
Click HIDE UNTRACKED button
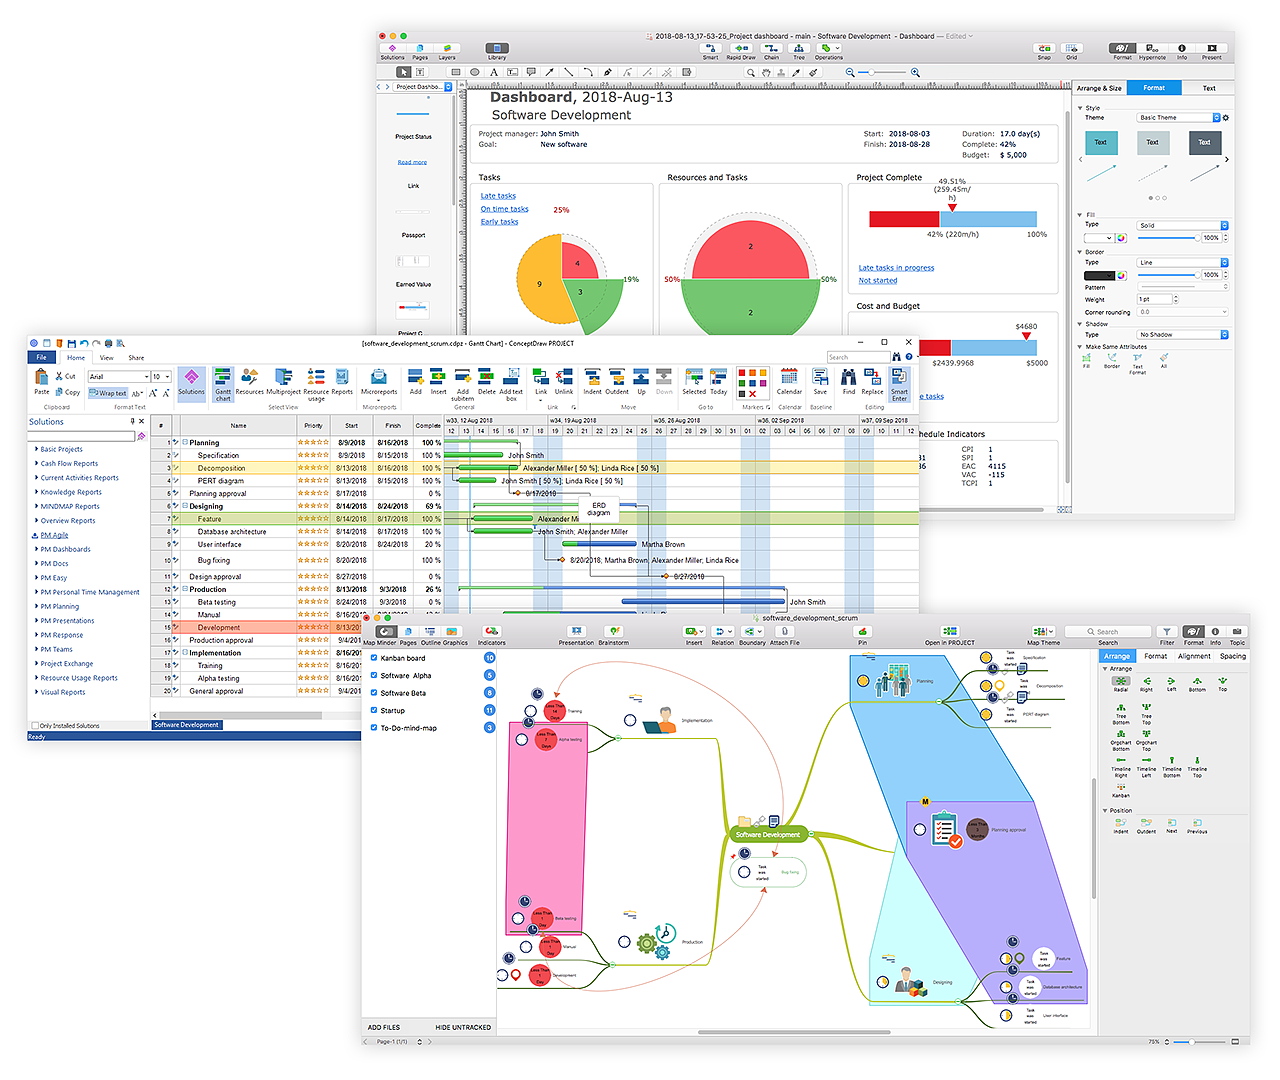463,1027
